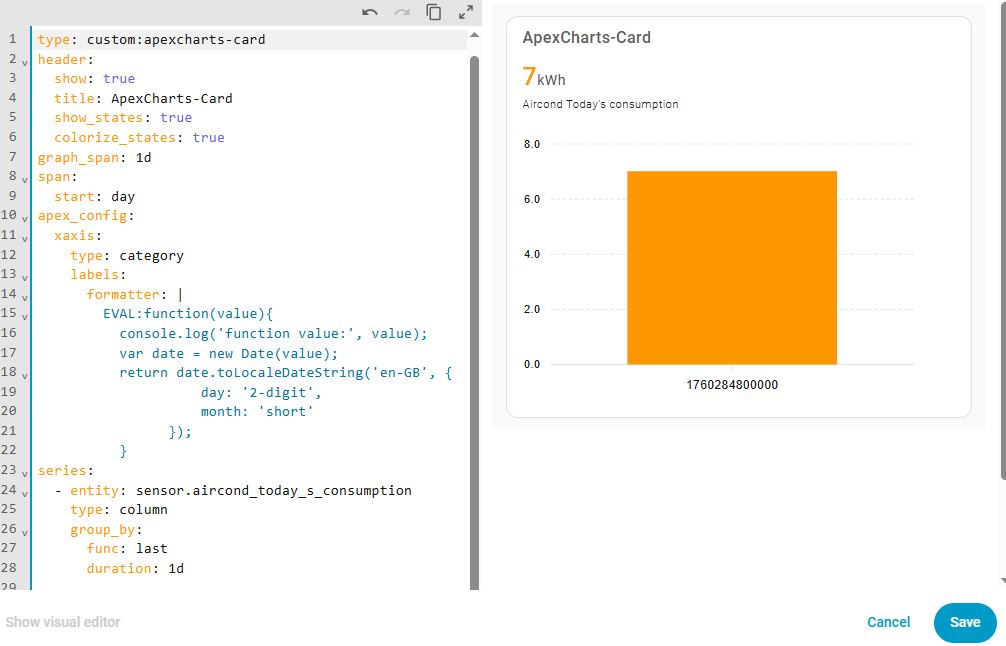Screen dimensions: 1006x646
Task: Fold the xaxis section at line 11
Action: (x=25, y=239)
